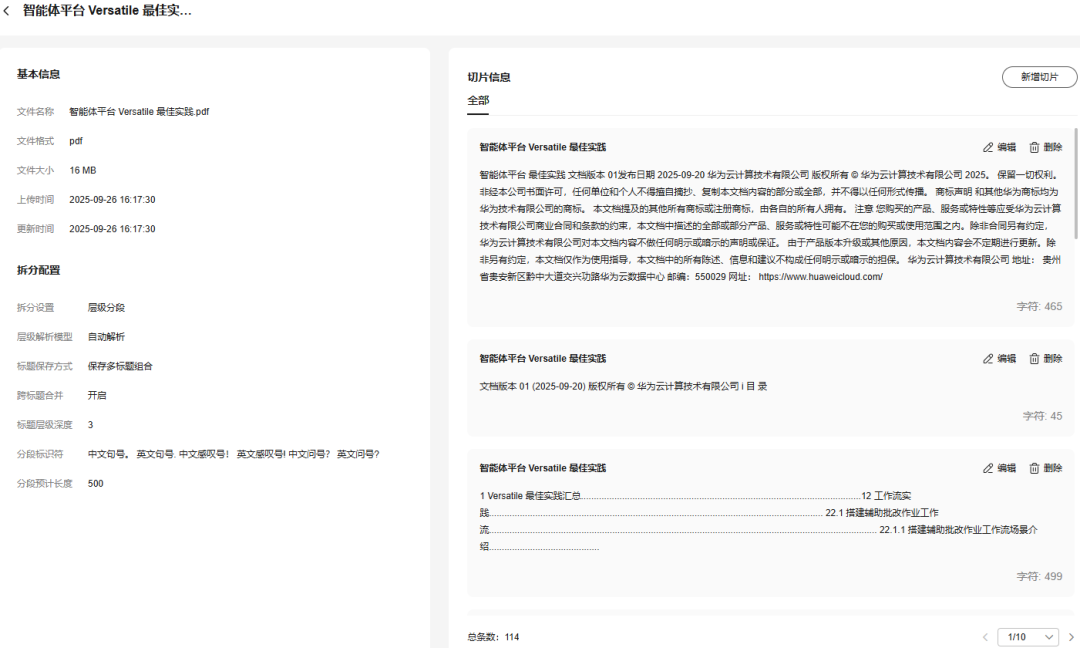Click the page title 智能体平台 Versatile 最佳实… in header

tap(107, 11)
